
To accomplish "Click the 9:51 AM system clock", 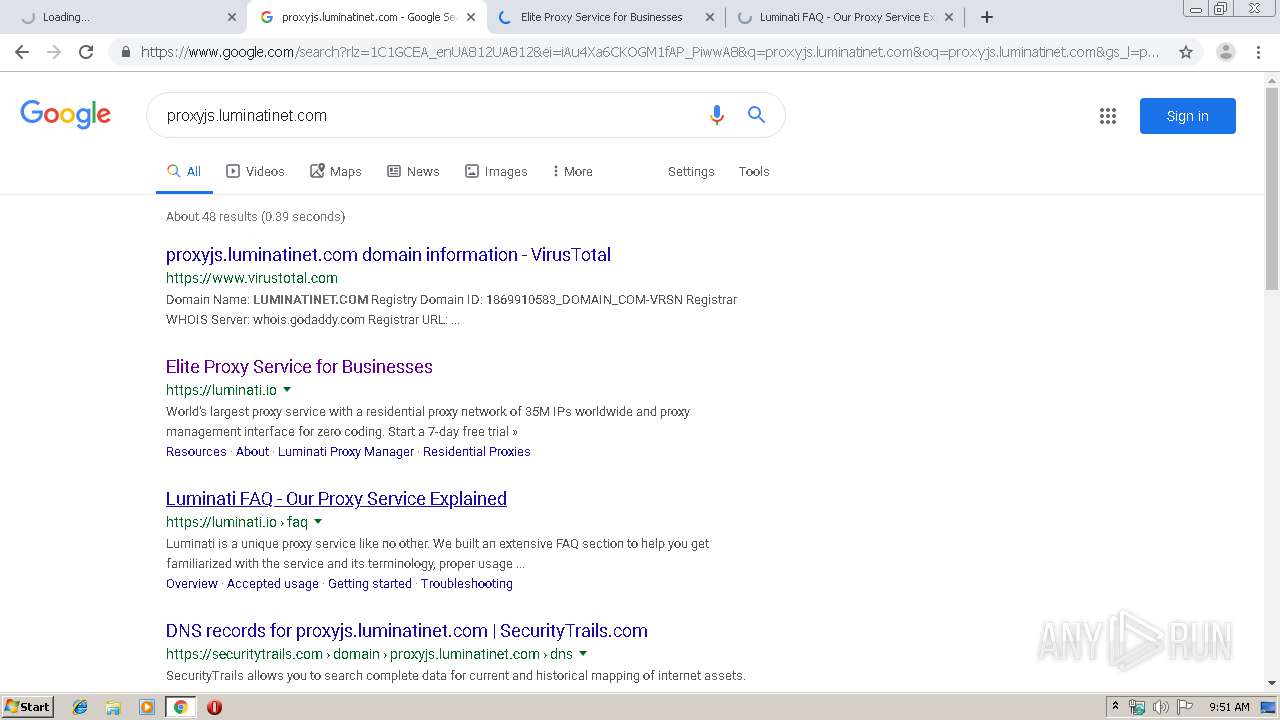I will coord(1229,707).
